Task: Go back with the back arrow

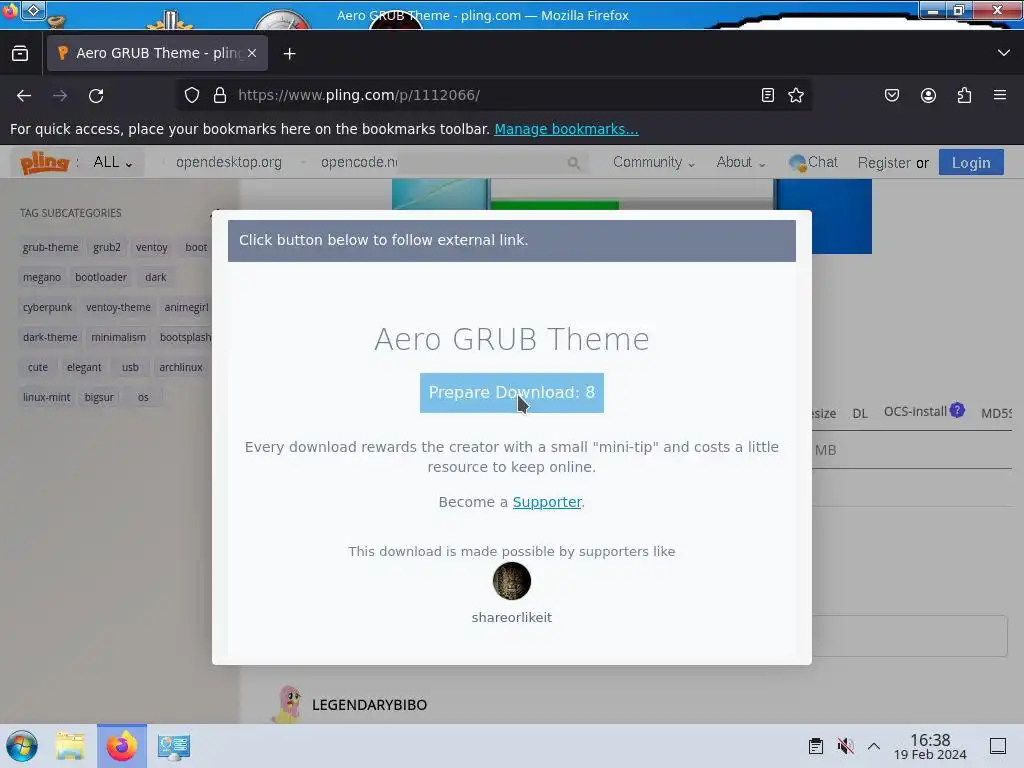Action: pos(24,95)
